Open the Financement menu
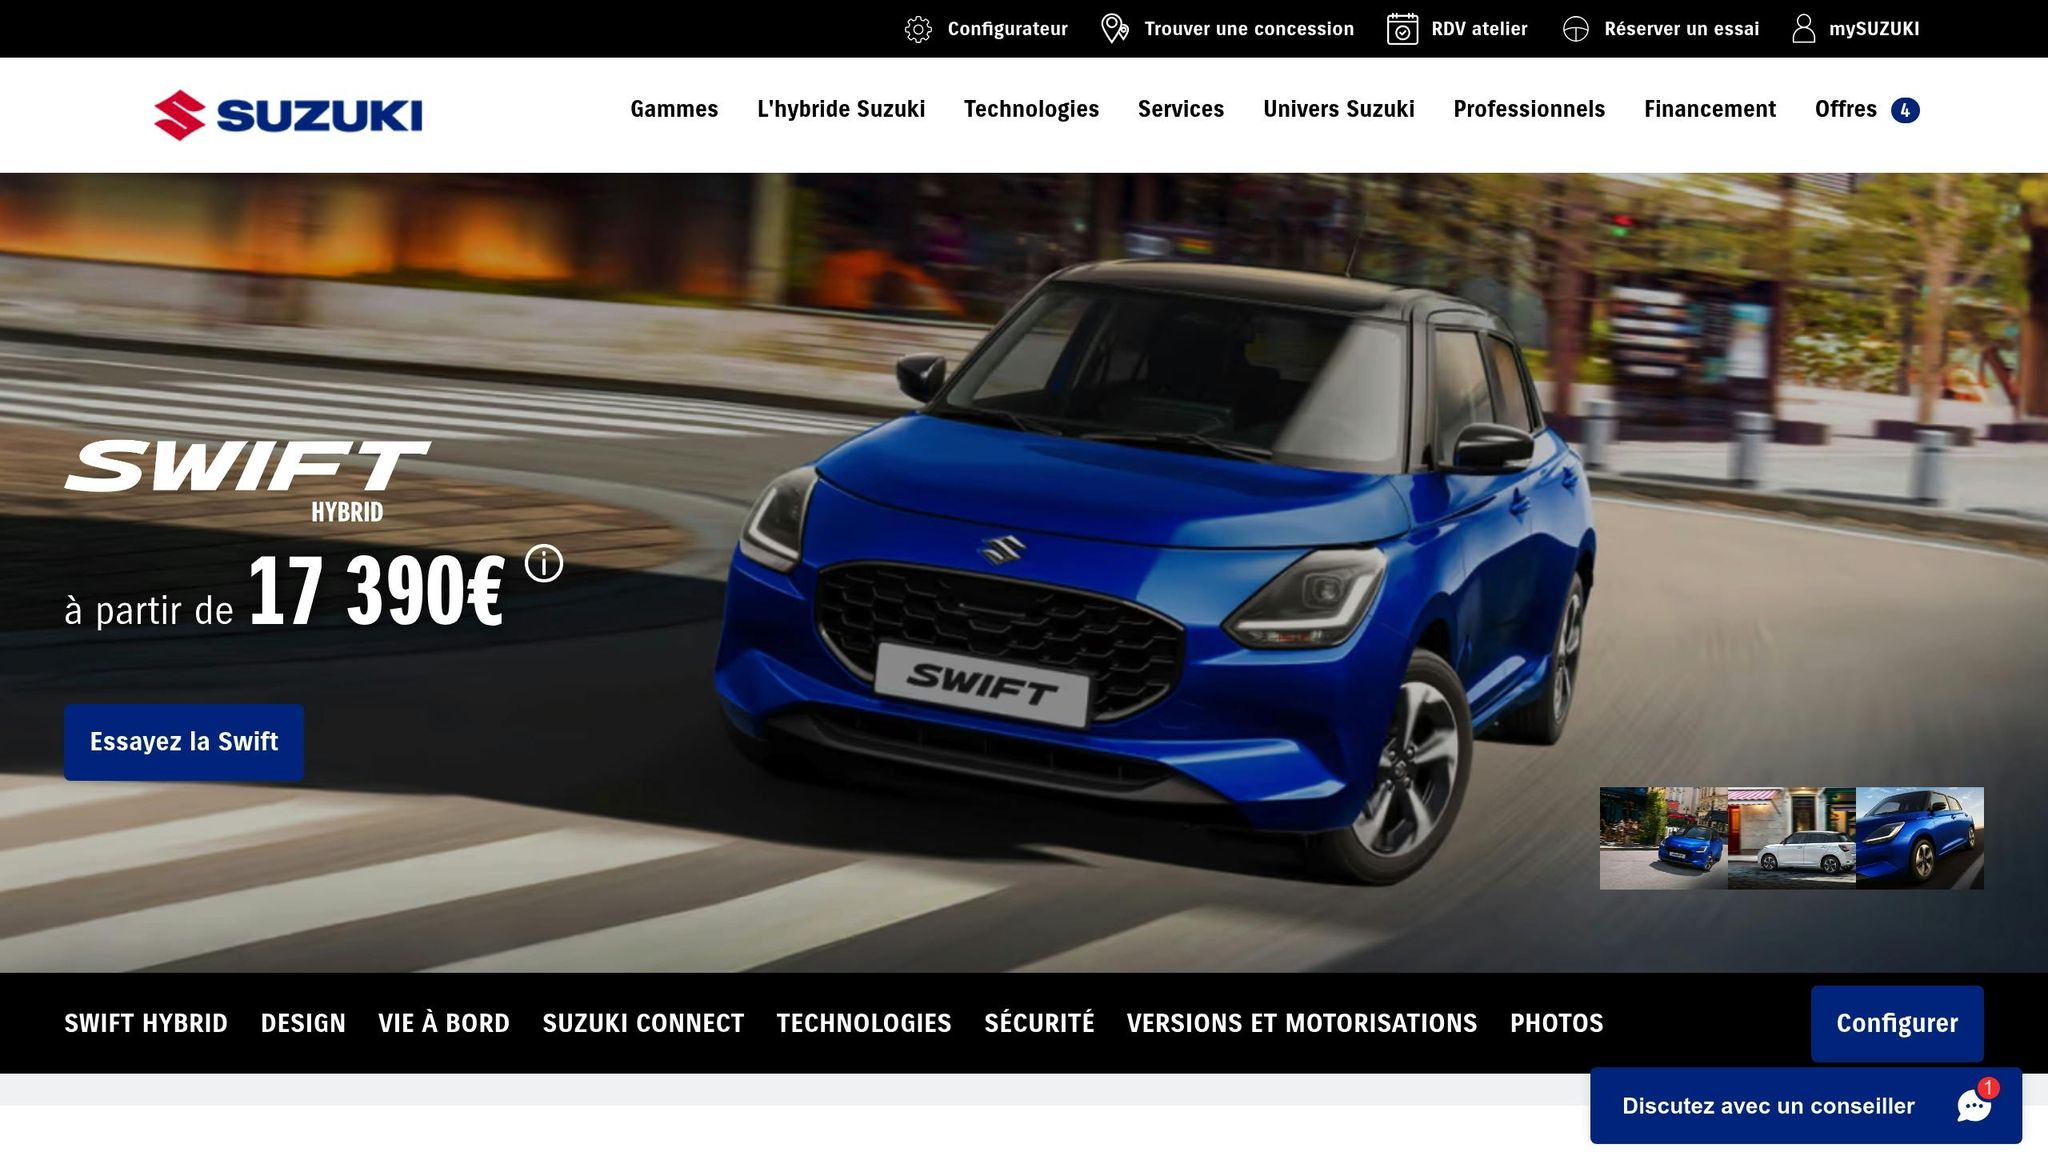The height and width of the screenshot is (1152, 2048). pos(1709,109)
